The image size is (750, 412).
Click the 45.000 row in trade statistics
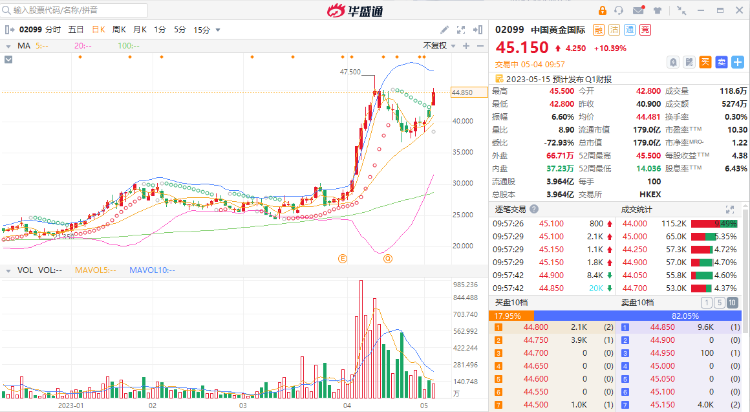pos(680,236)
